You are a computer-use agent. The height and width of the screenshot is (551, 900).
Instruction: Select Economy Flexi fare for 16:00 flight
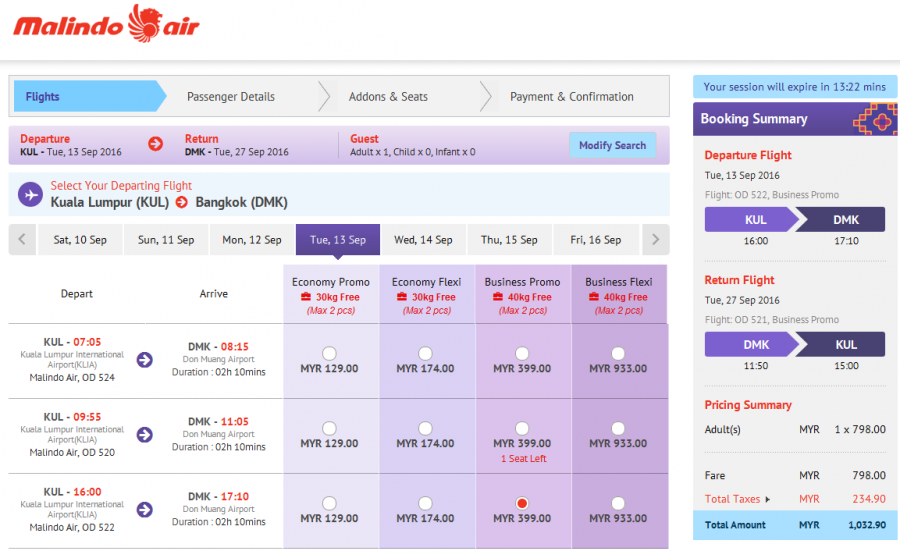pos(426,504)
